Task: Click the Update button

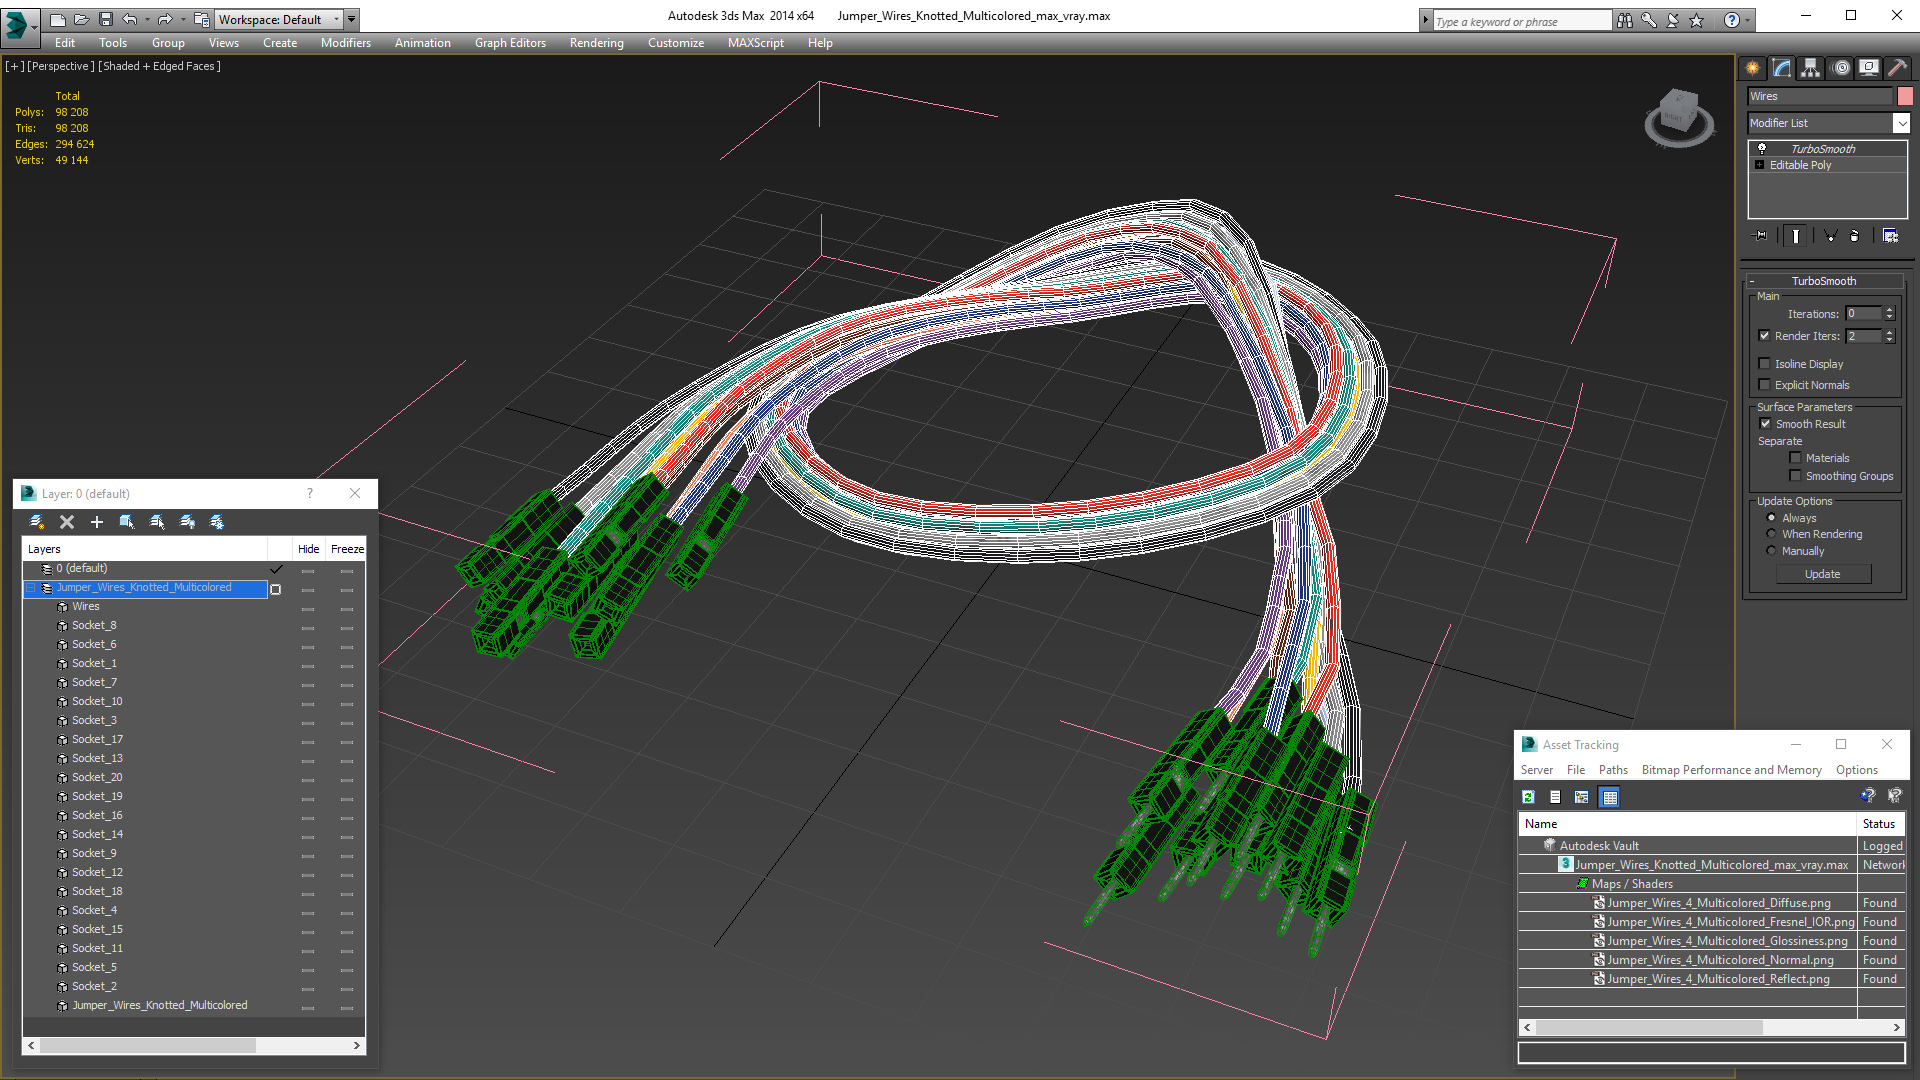Action: tap(1823, 574)
